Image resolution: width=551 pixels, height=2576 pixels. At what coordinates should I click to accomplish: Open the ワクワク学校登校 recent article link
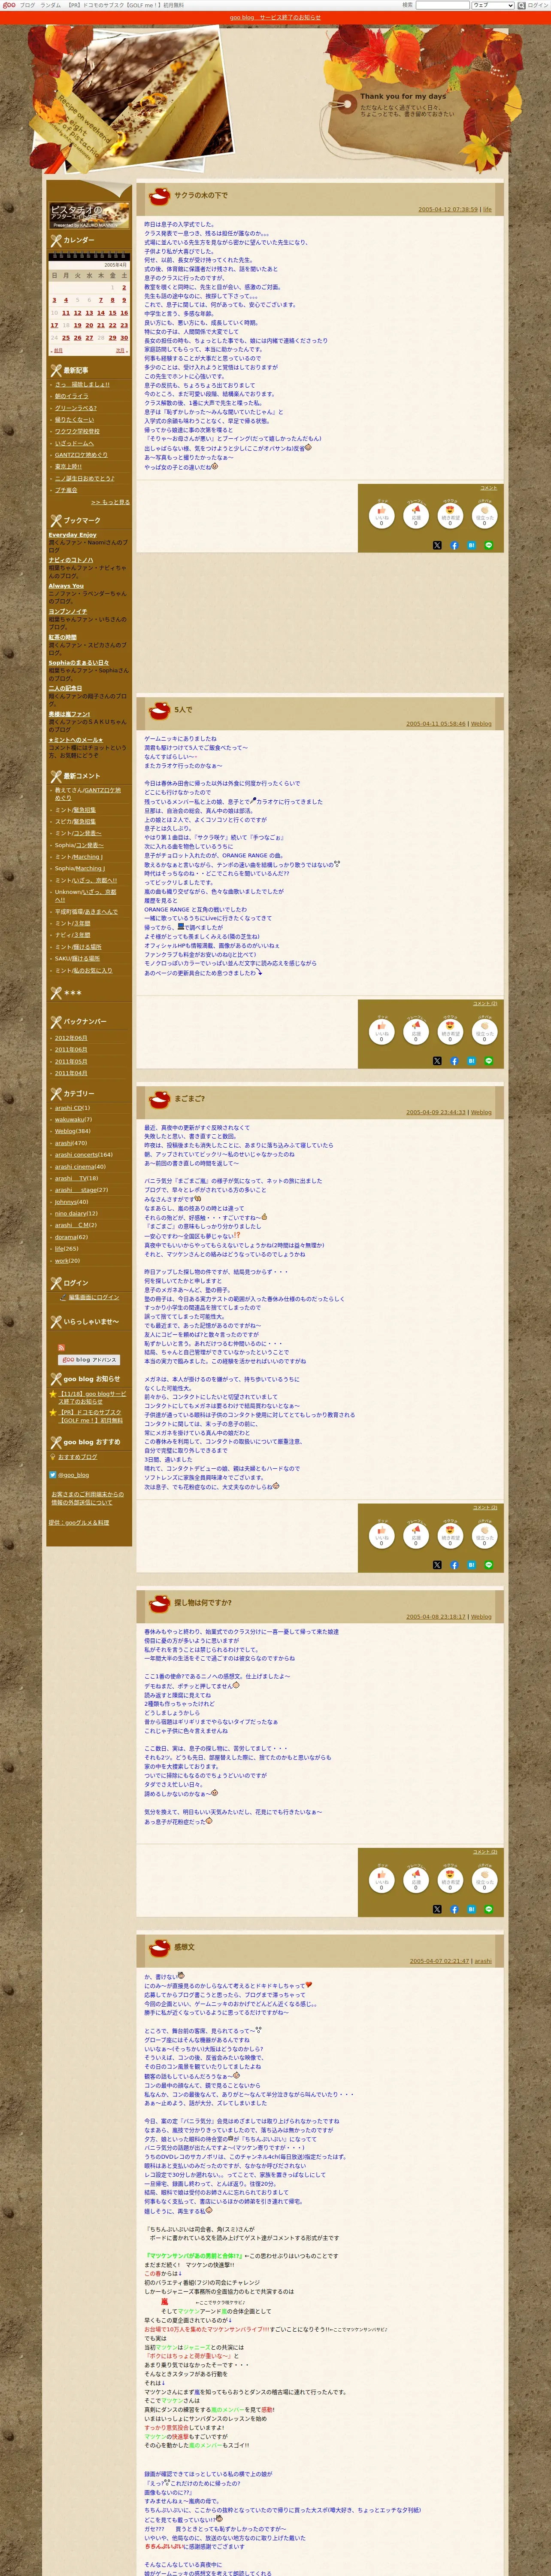coord(77,431)
